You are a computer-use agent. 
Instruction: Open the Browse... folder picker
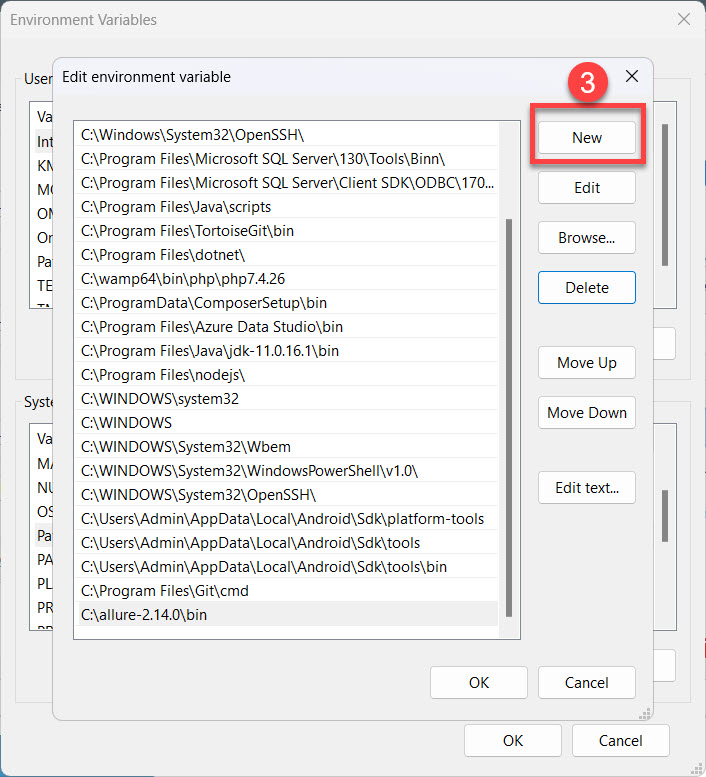point(586,238)
